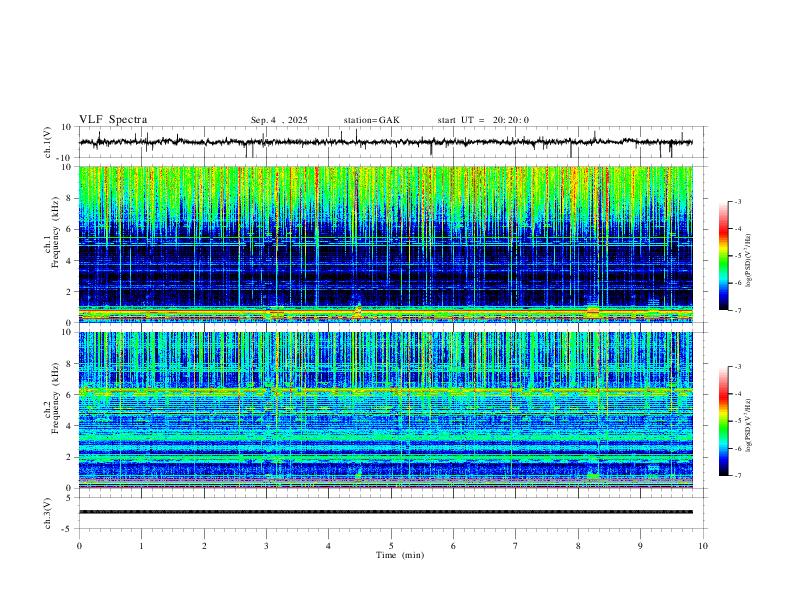Click time axis tick label "8"
The height and width of the screenshot is (612, 792).
tap(578, 546)
